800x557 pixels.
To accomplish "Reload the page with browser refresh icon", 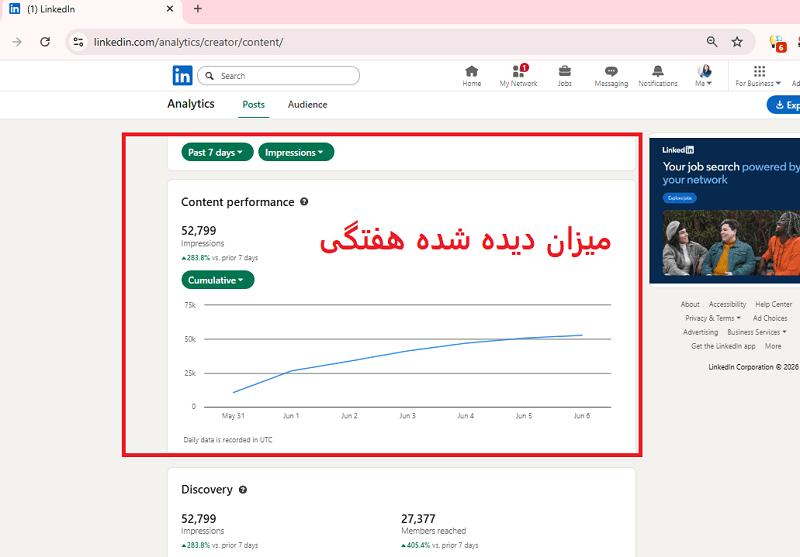I will point(45,42).
